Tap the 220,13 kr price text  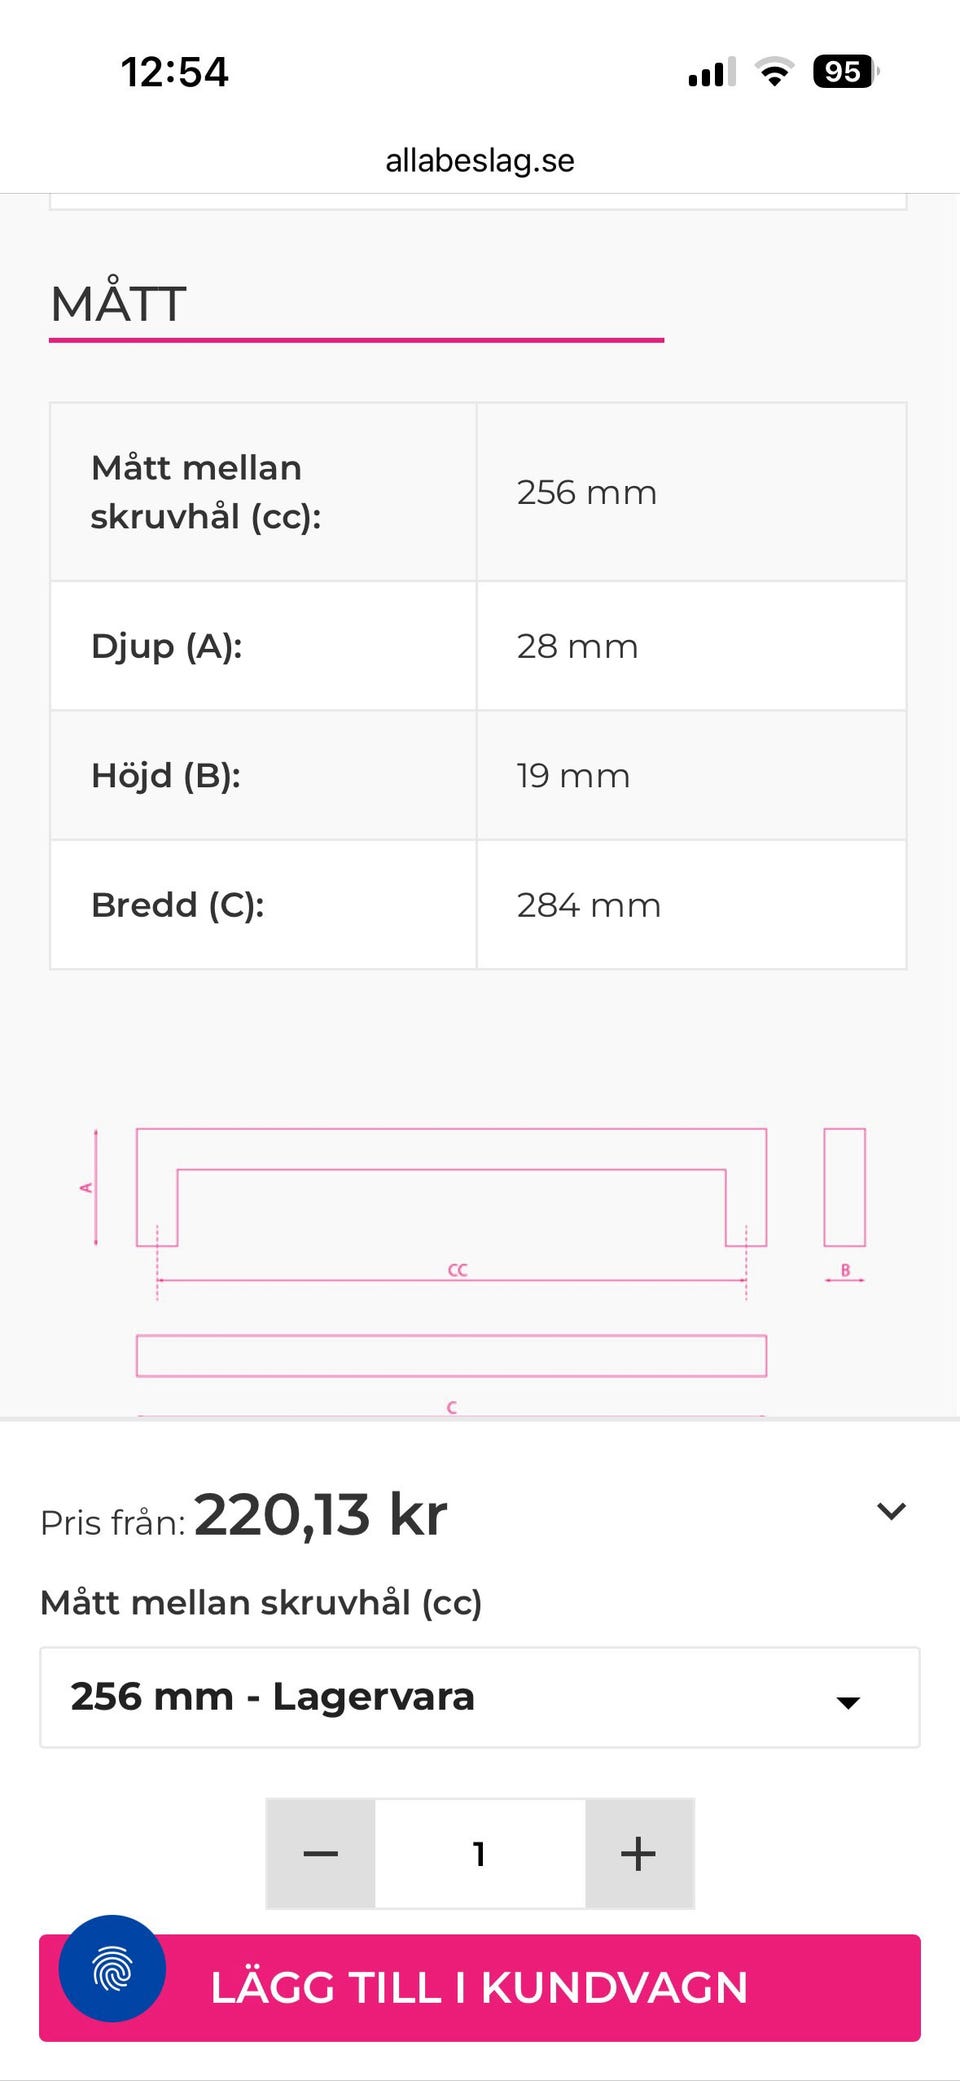[320, 1515]
